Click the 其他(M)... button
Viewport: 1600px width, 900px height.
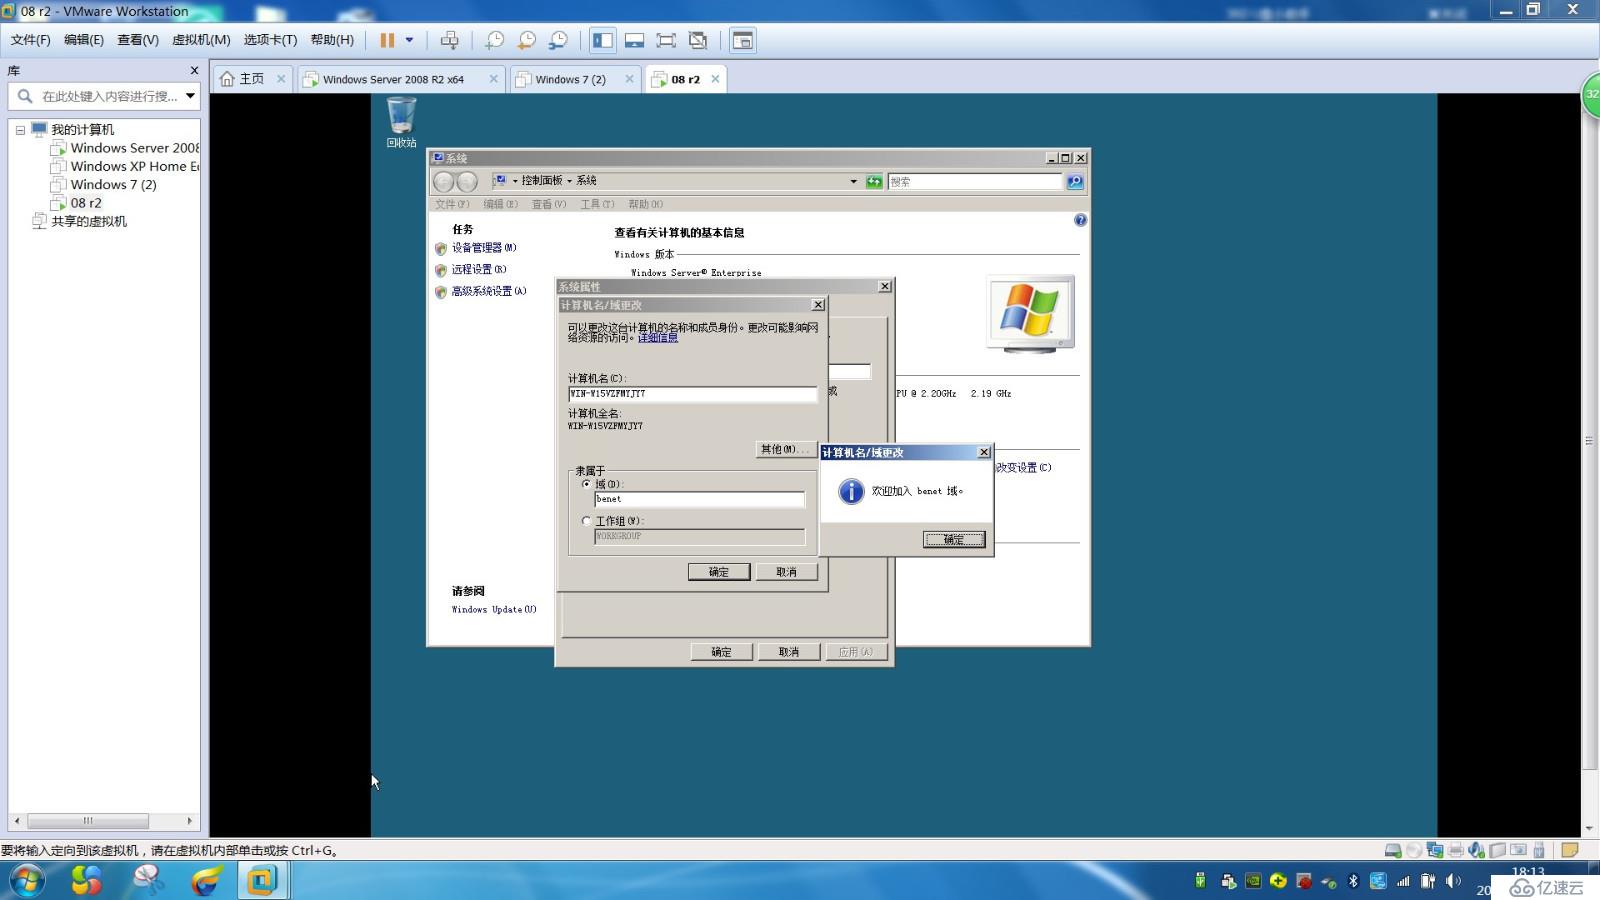click(784, 449)
